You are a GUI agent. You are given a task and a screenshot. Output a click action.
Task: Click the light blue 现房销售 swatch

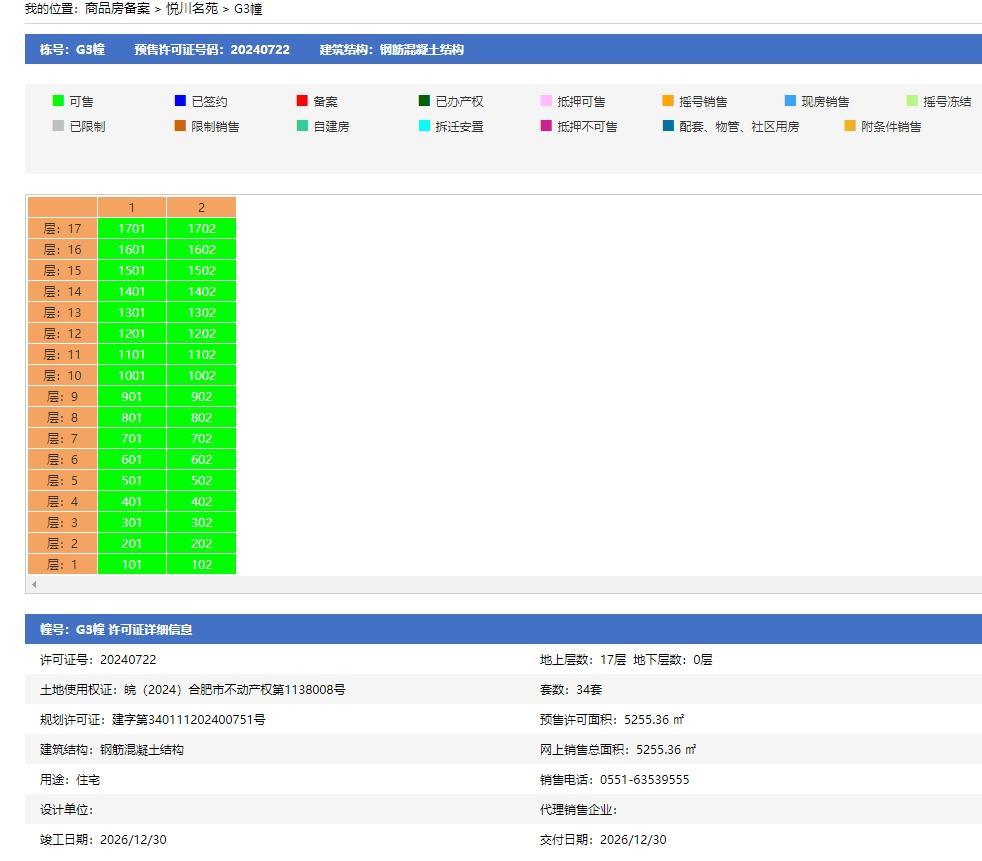pos(790,101)
